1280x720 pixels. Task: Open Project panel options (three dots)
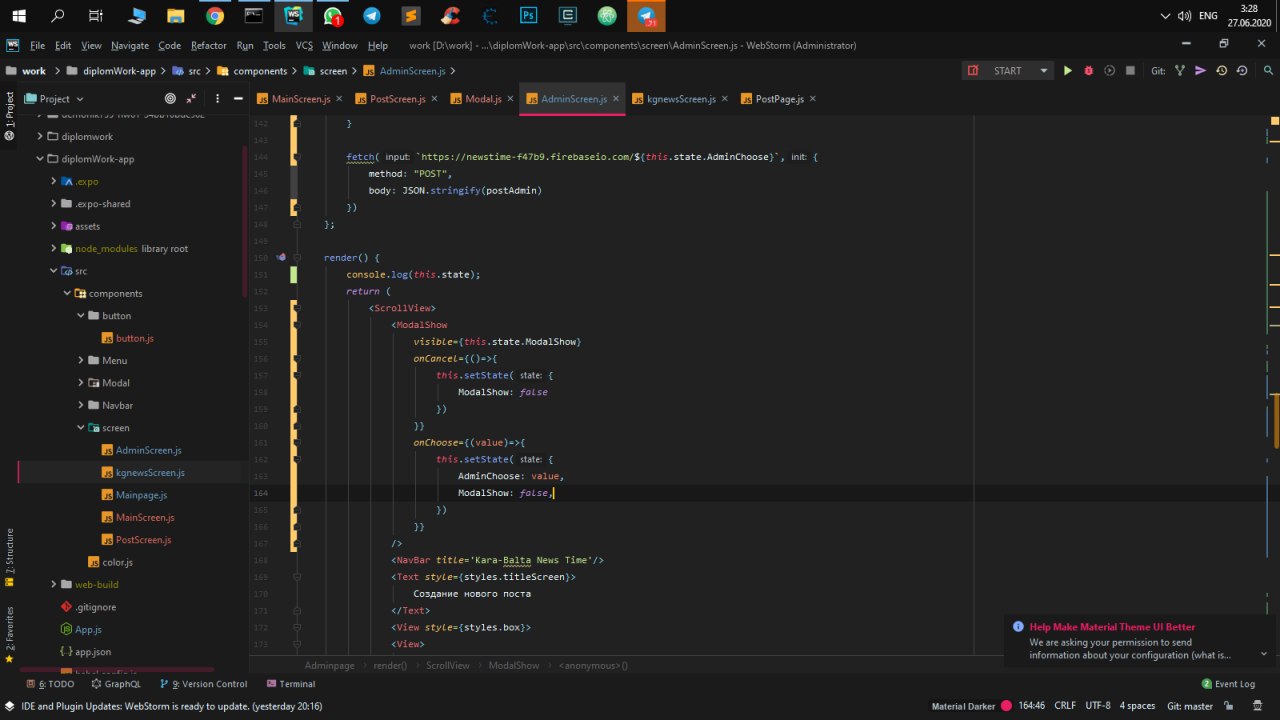click(217, 99)
